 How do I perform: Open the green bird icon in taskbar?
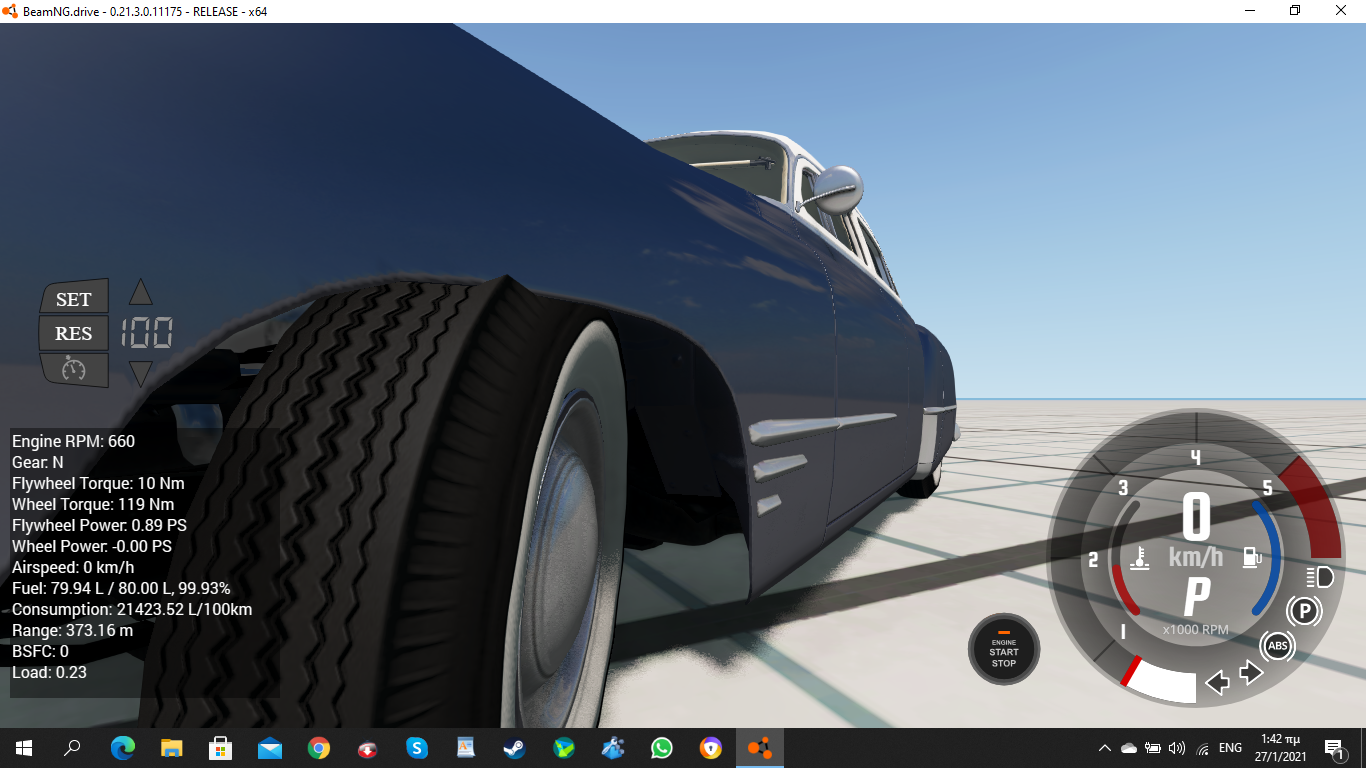point(564,747)
